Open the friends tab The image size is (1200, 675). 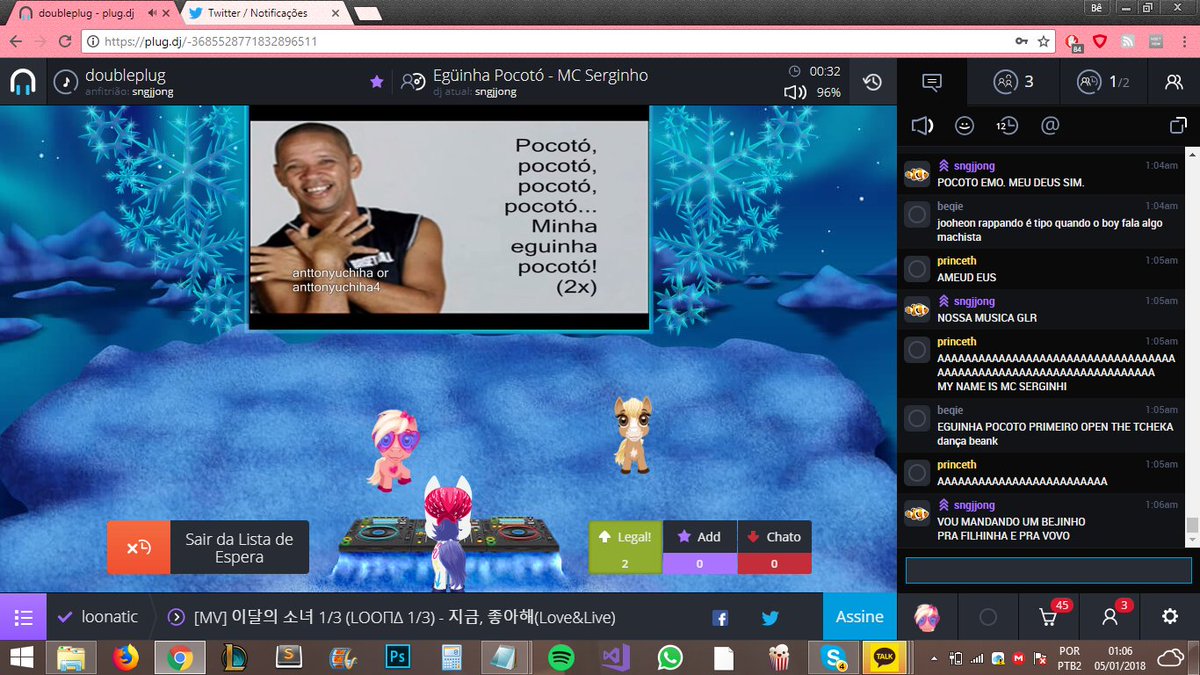pyautogui.click(x=1174, y=82)
